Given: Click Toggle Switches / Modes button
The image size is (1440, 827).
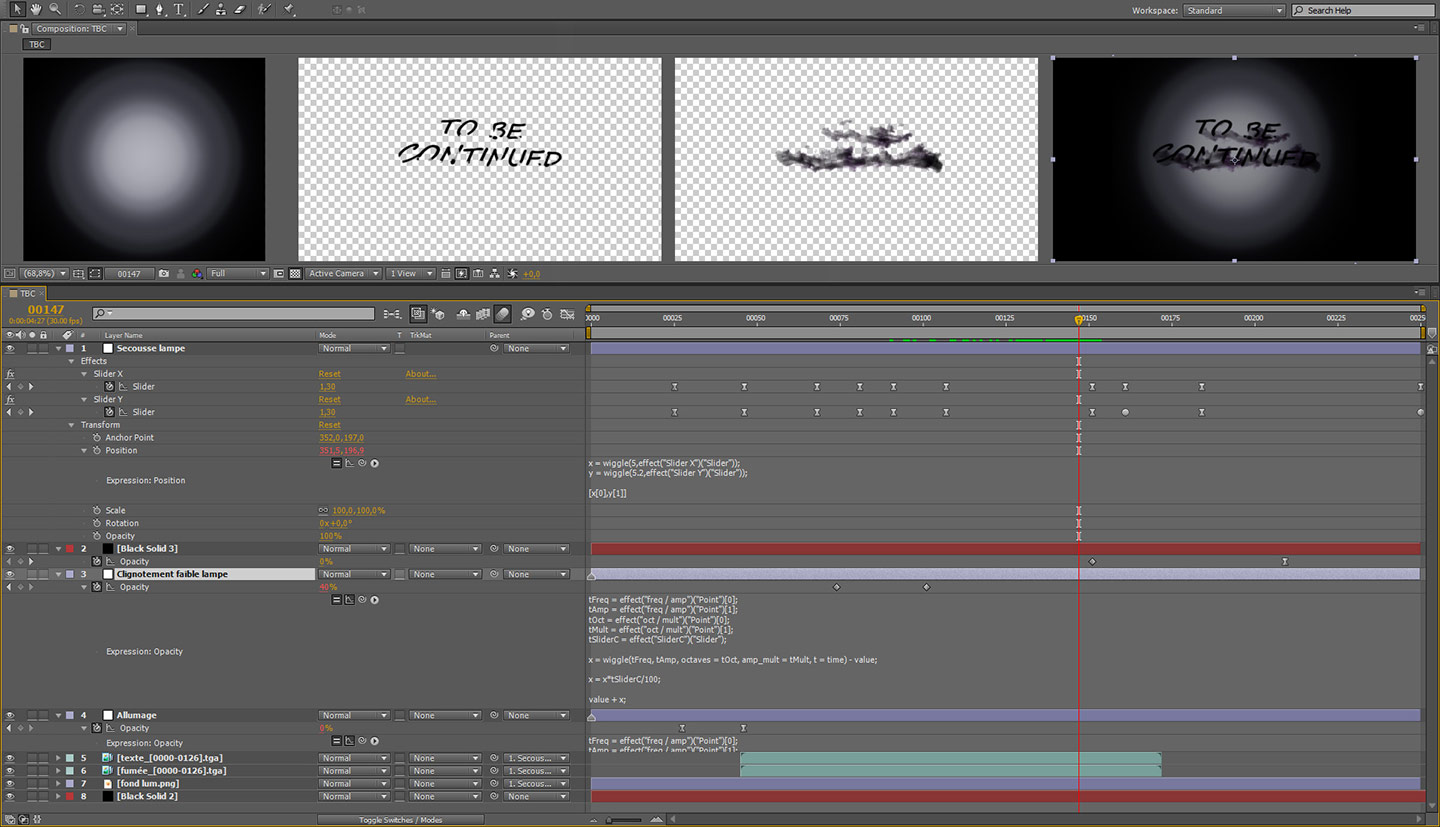Looking at the screenshot, I should tap(400, 820).
